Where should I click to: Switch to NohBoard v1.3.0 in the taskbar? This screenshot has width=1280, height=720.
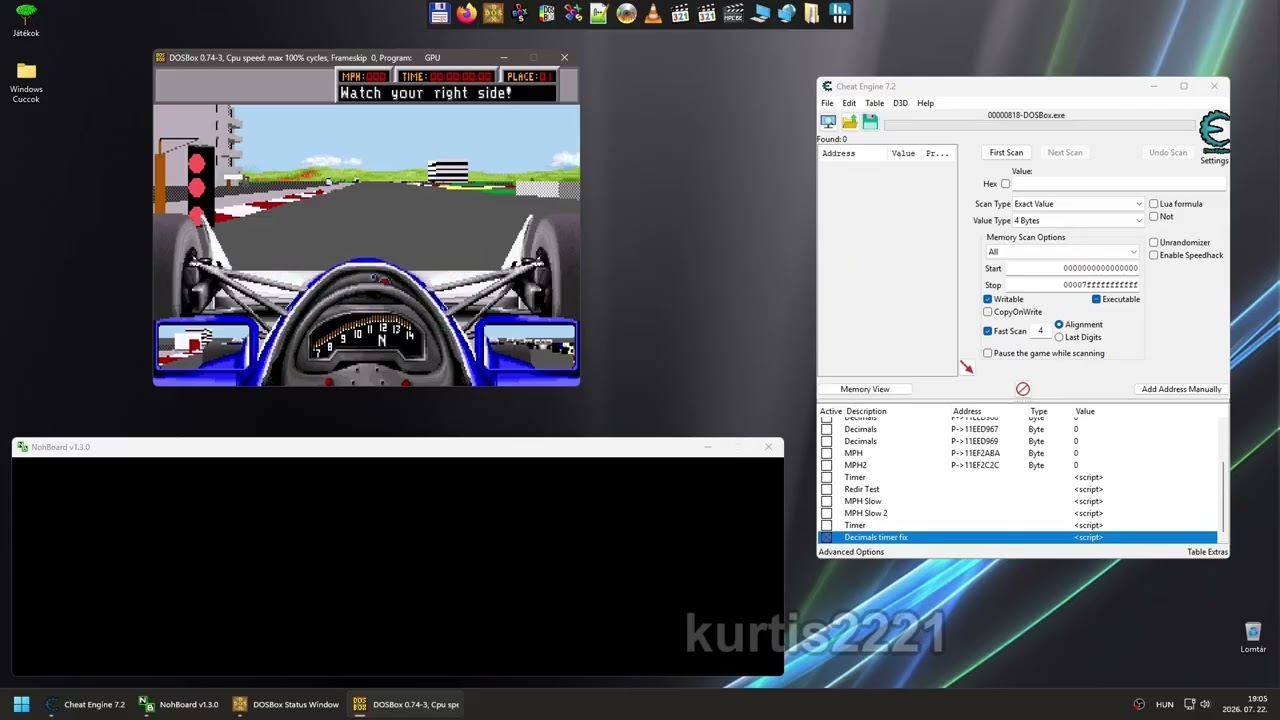click(x=178, y=704)
